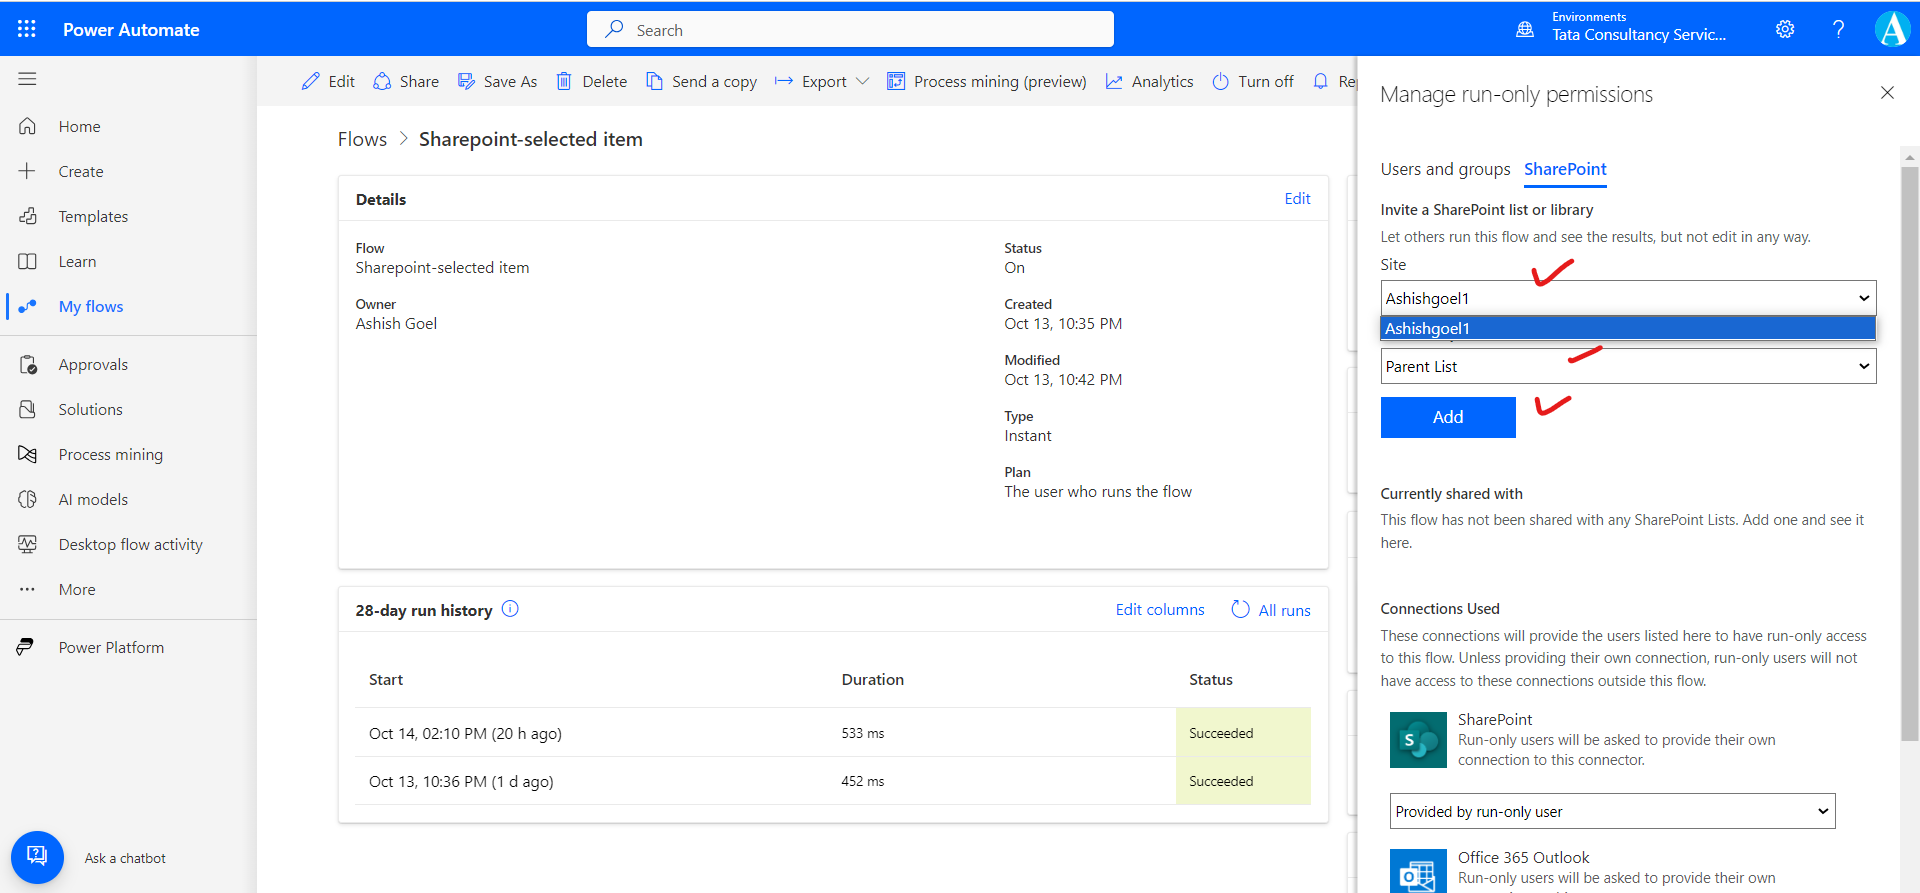Screen dimensions: 1920x893
Task: Open the Ask a chatbot button
Action: pos(37,857)
